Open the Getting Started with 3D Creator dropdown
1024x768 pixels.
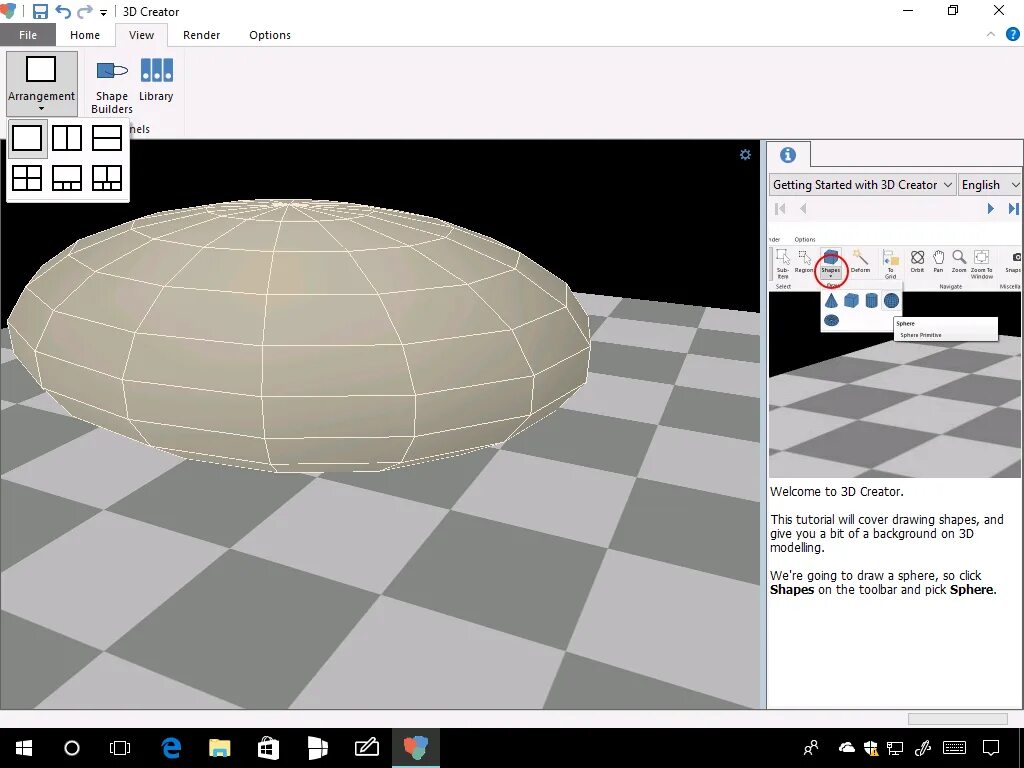tap(862, 185)
